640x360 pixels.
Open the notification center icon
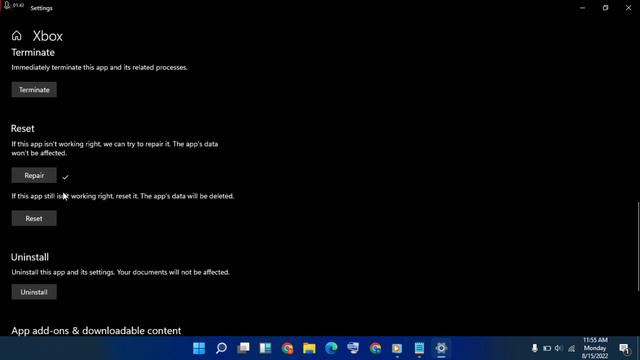click(624, 349)
